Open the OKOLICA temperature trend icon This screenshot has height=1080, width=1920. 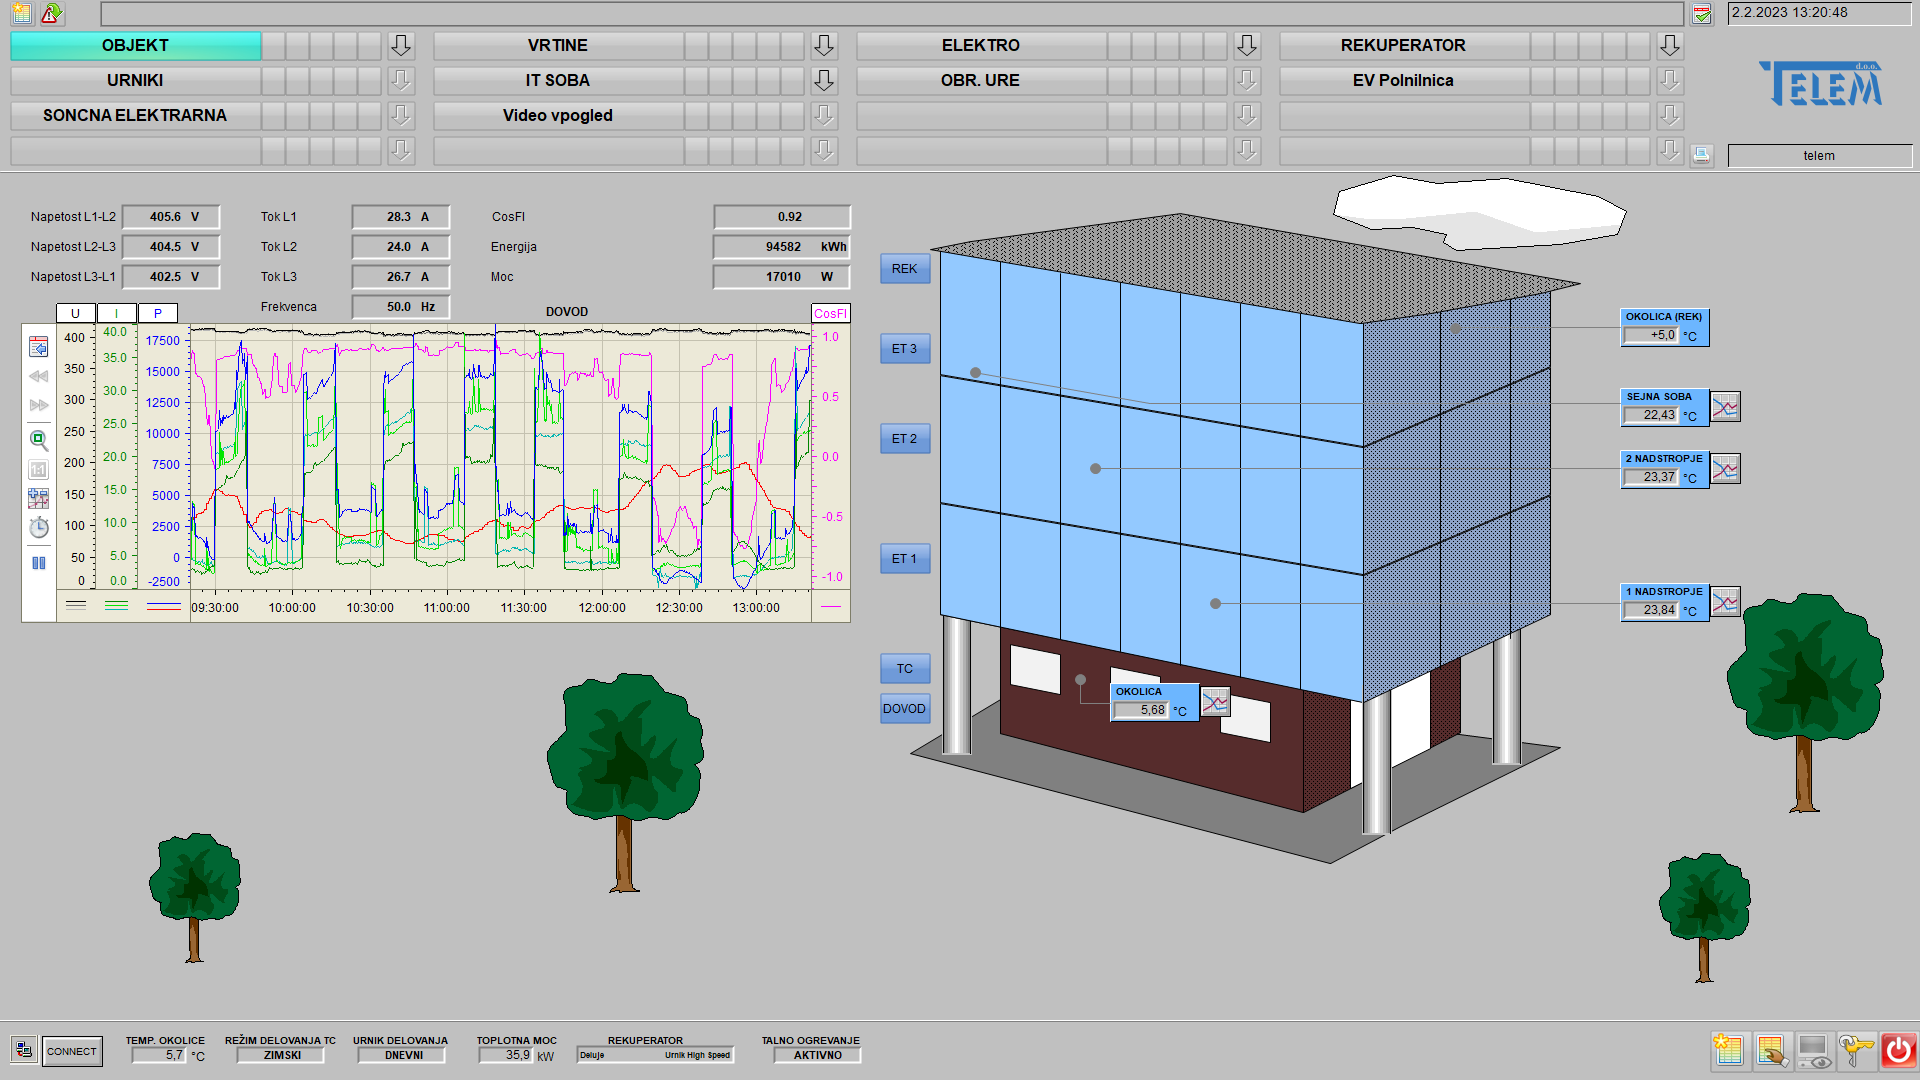(x=1214, y=702)
